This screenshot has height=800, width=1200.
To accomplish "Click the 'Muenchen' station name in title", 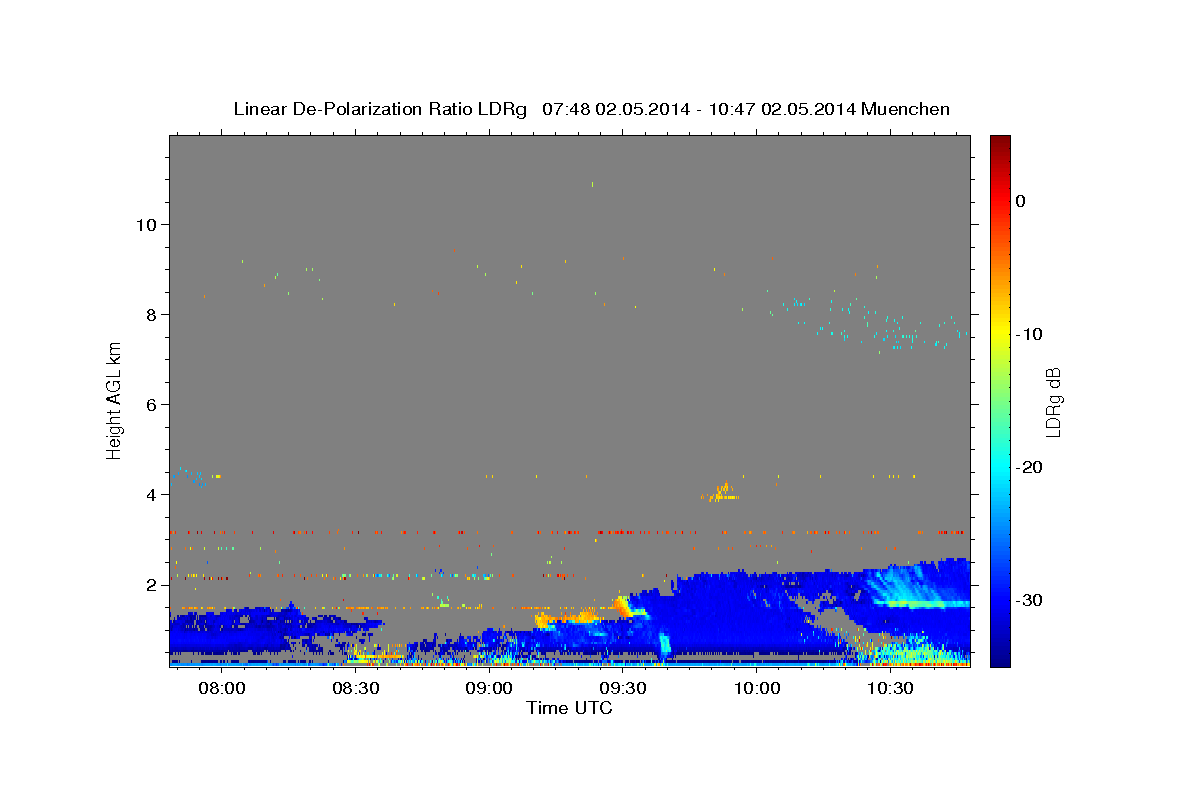I will click(906, 109).
